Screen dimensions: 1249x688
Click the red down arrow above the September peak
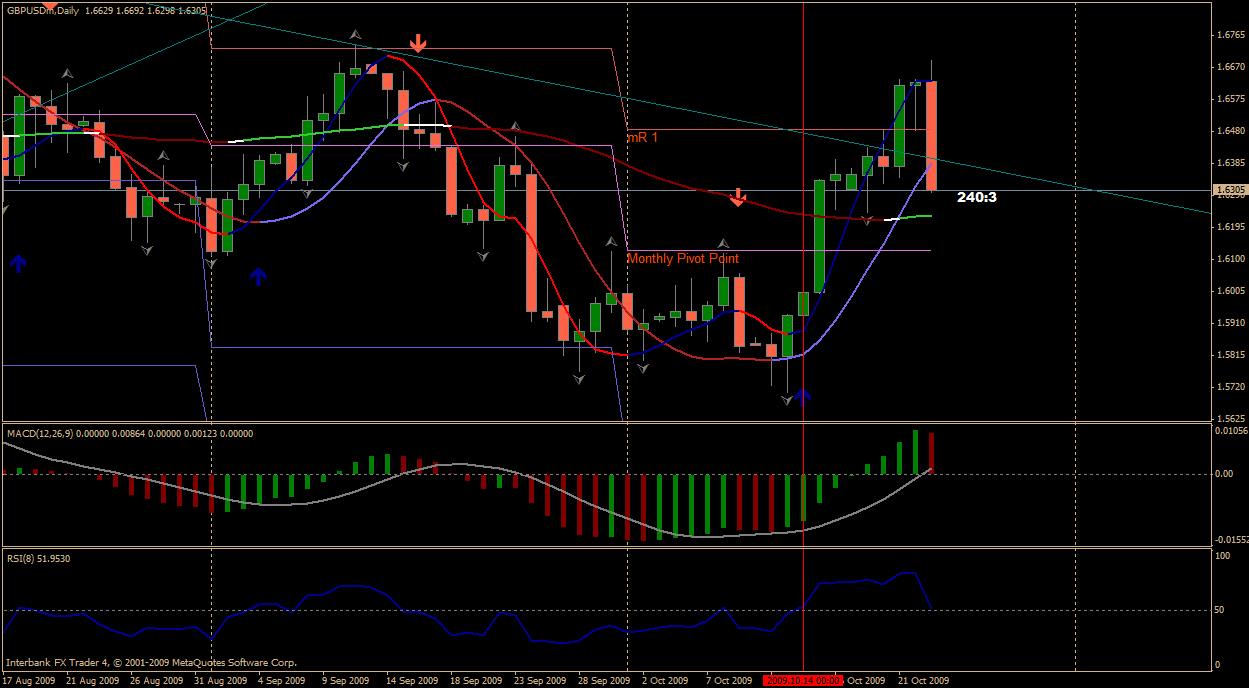click(418, 43)
